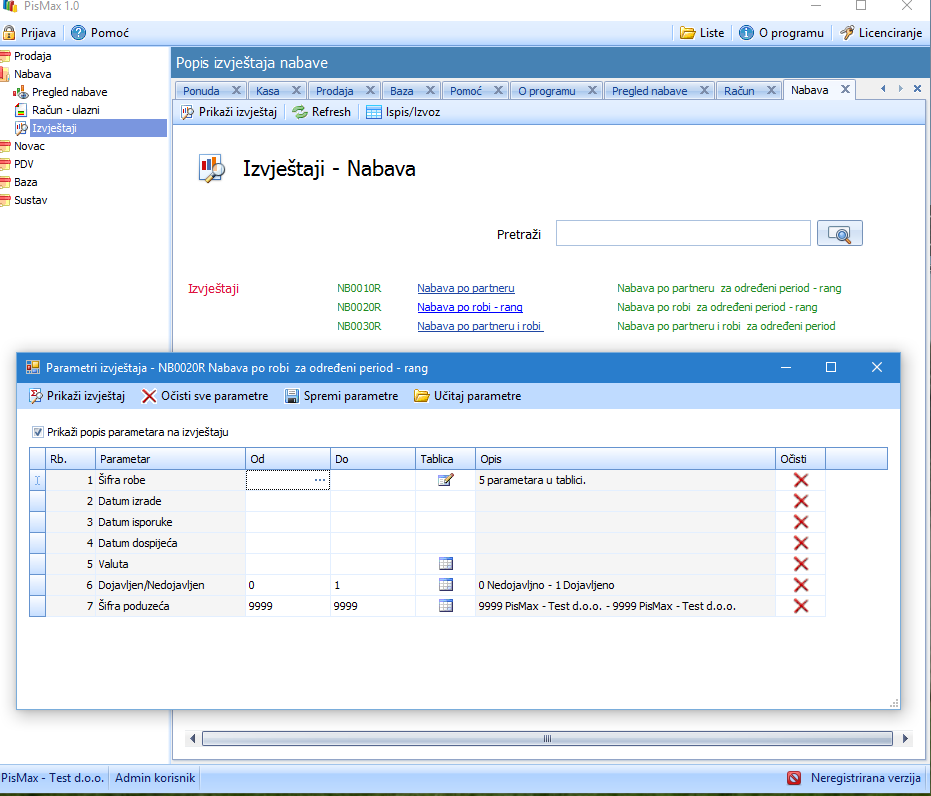Viewport: 931px width, 796px height.
Task: Click Učitaj parametre folder button
Action: click(468, 396)
